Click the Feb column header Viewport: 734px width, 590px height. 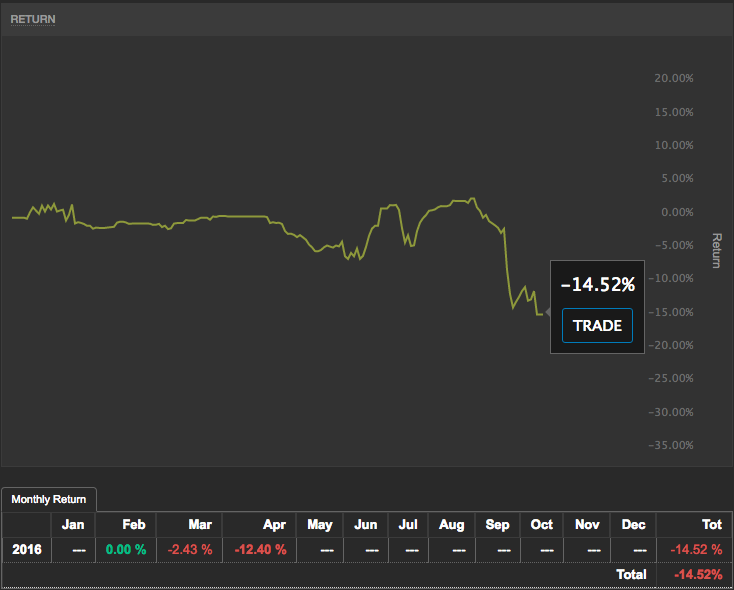134,524
